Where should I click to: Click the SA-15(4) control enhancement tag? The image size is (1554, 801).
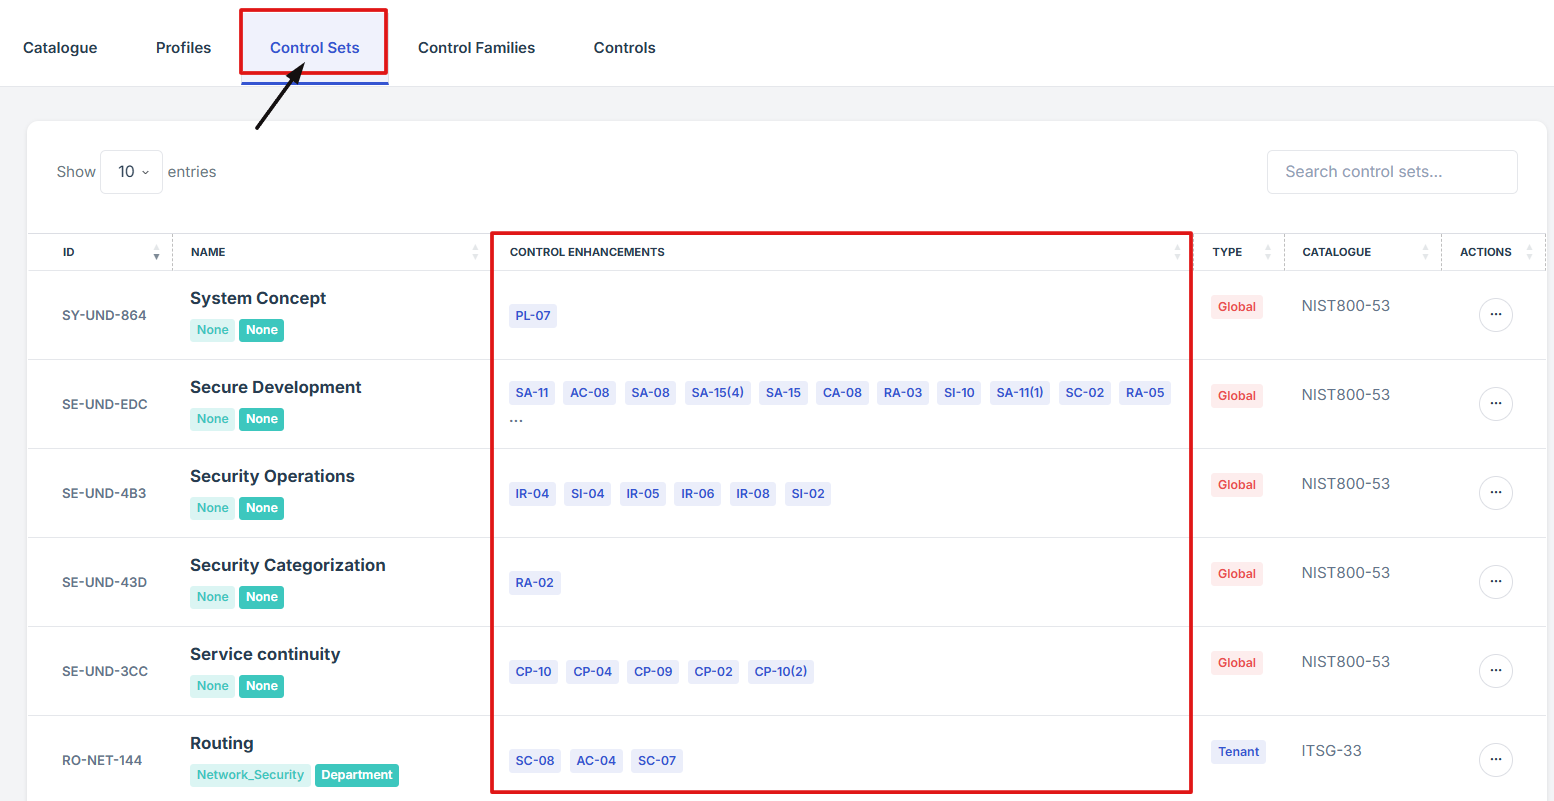[x=717, y=393]
